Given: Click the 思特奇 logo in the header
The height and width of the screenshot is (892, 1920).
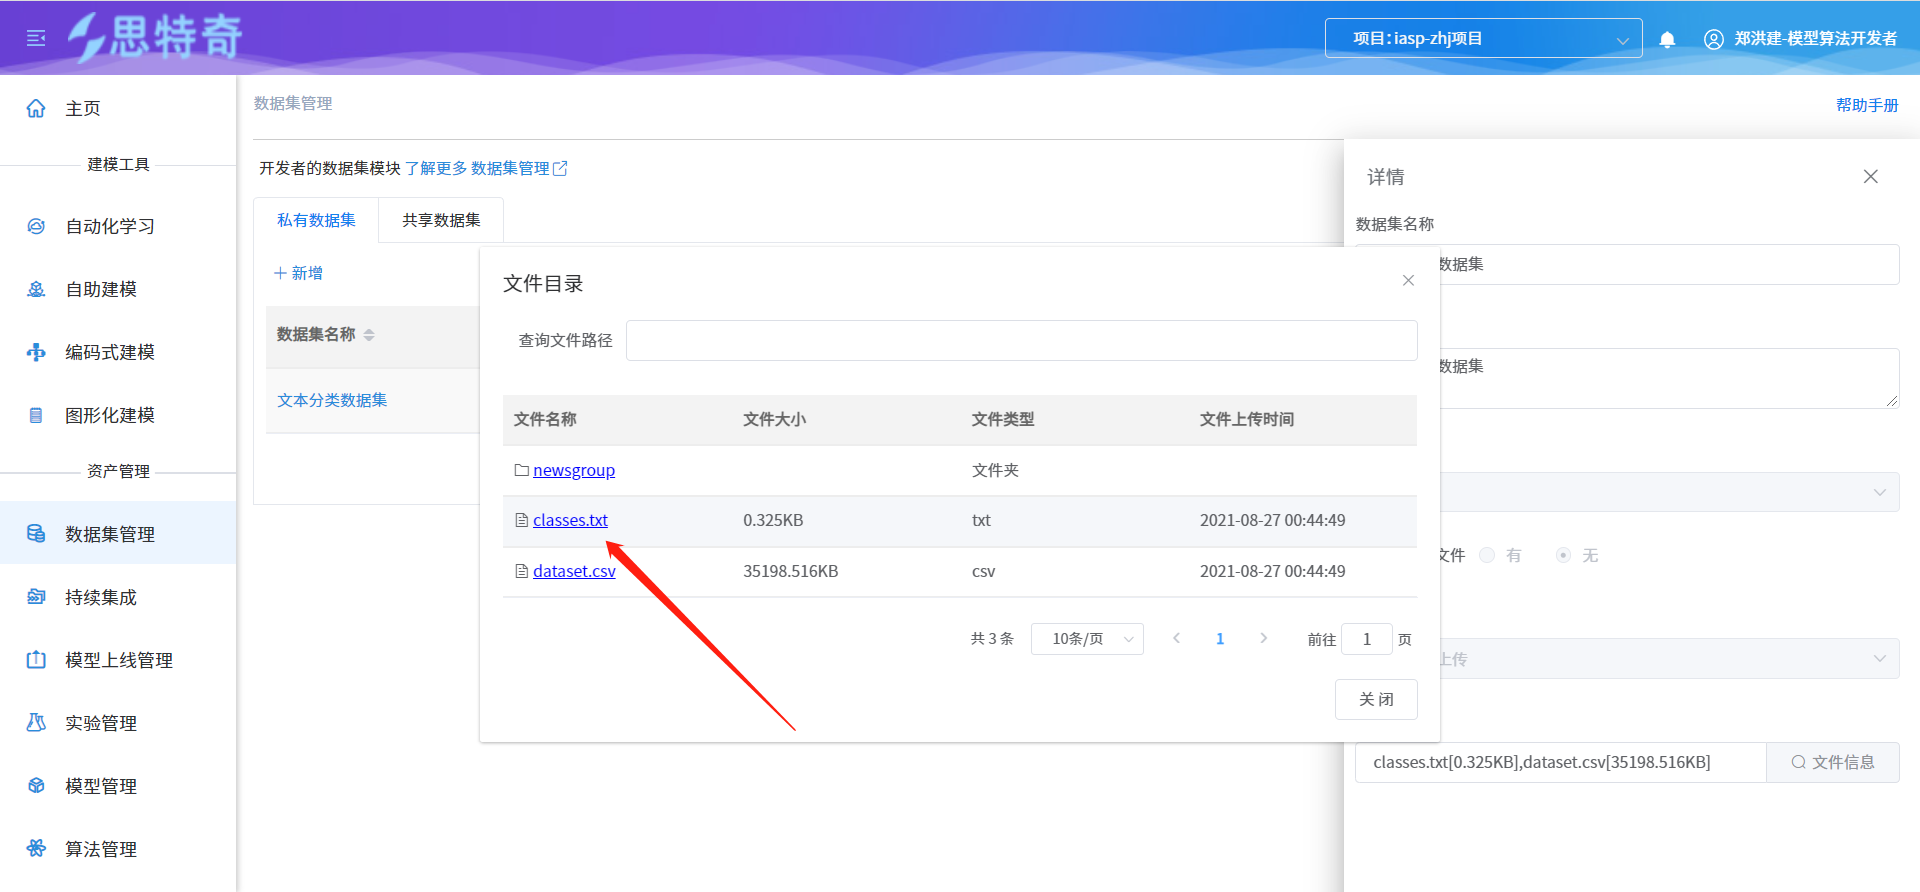Looking at the screenshot, I should 155,38.
